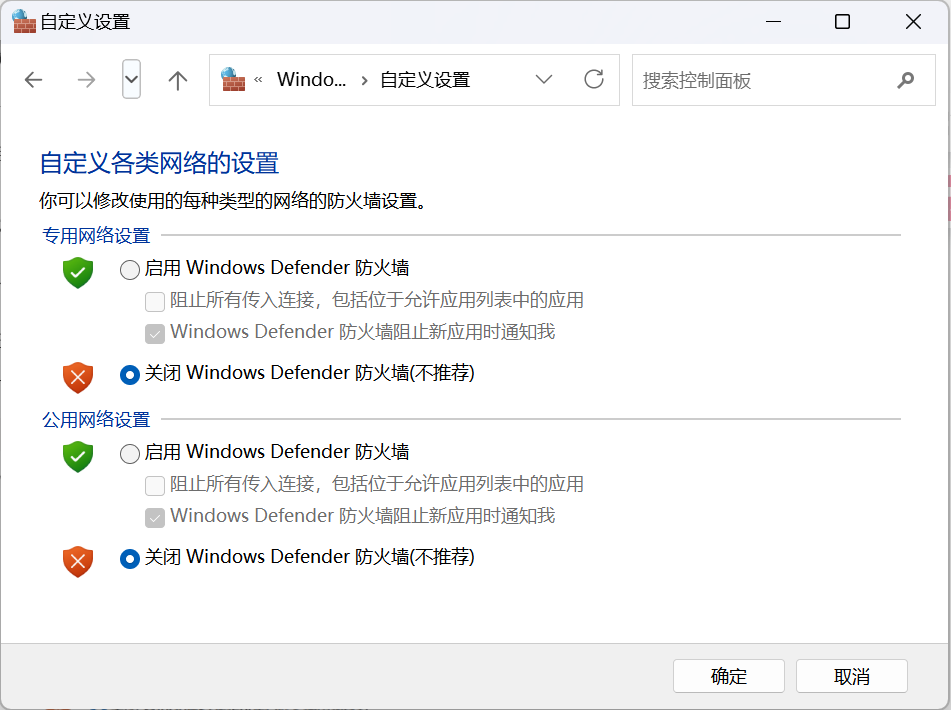Click green shield icon in 专用网络设置
951x710 pixels.
point(78,273)
